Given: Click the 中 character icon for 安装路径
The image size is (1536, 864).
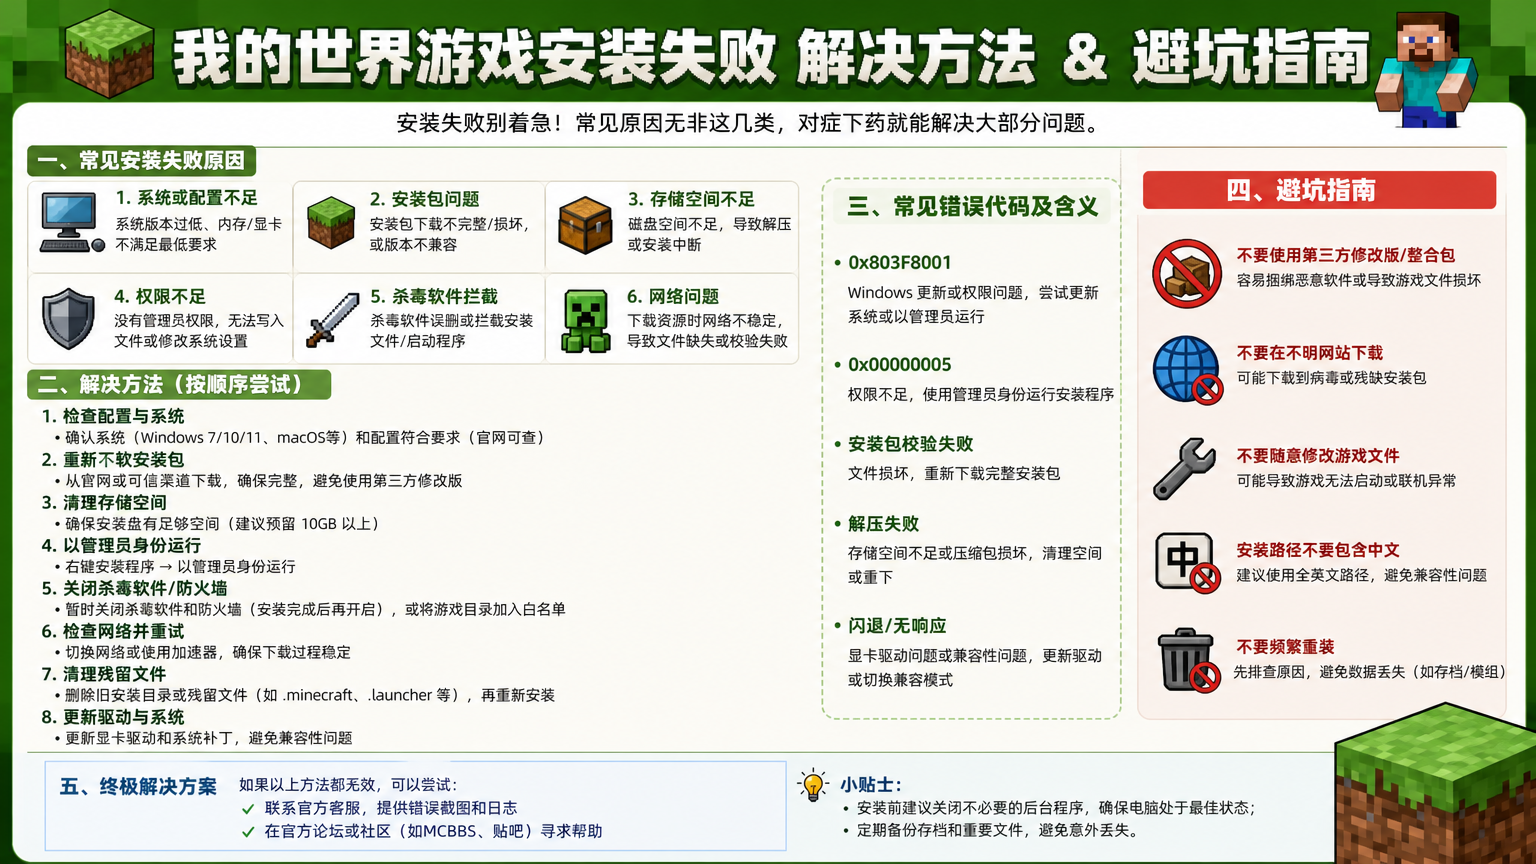Looking at the screenshot, I should tap(1187, 563).
